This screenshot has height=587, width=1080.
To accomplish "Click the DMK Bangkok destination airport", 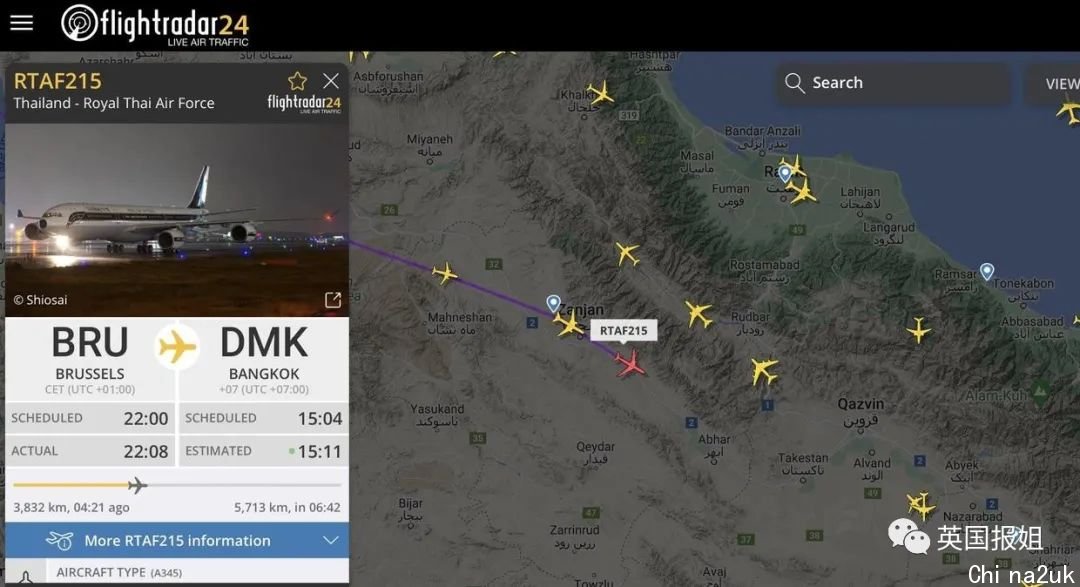I will click(x=264, y=358).
